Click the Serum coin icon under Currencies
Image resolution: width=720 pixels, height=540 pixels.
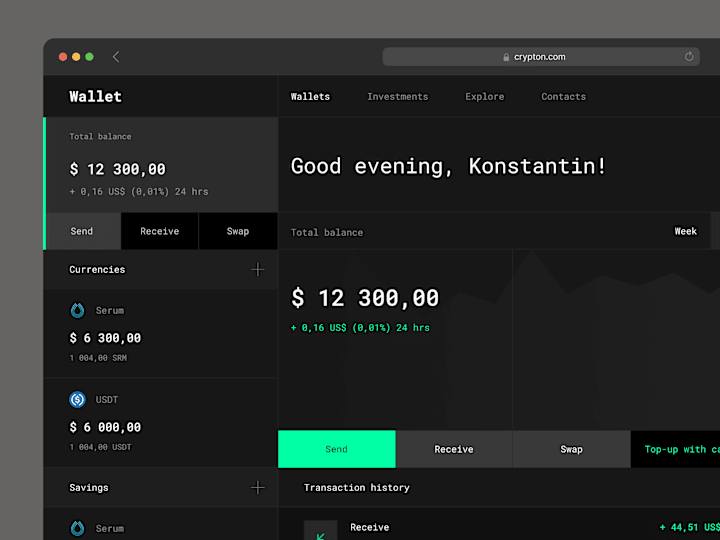tap(77, 310)
